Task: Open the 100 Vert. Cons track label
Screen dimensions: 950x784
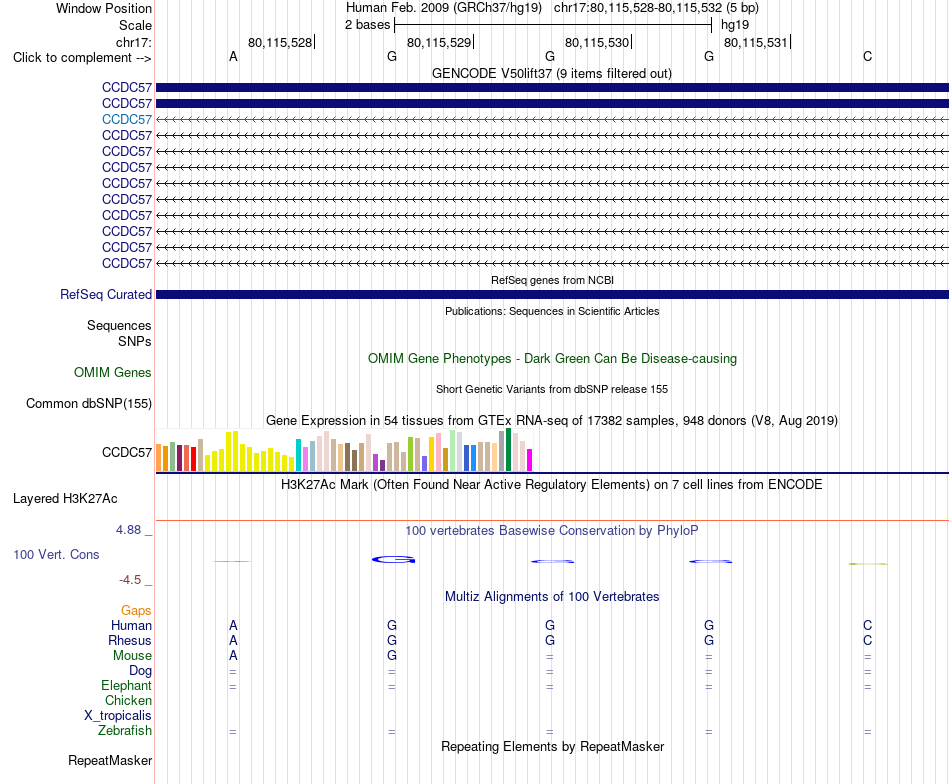Action: pos(56,554)
